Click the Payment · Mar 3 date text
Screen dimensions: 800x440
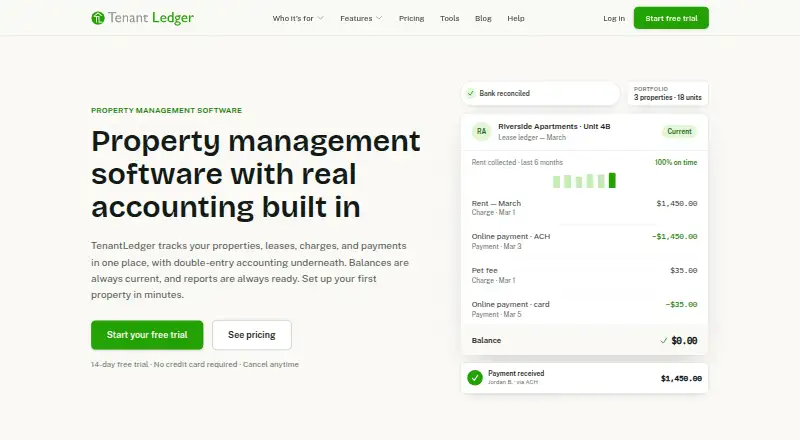click(496, 247)
